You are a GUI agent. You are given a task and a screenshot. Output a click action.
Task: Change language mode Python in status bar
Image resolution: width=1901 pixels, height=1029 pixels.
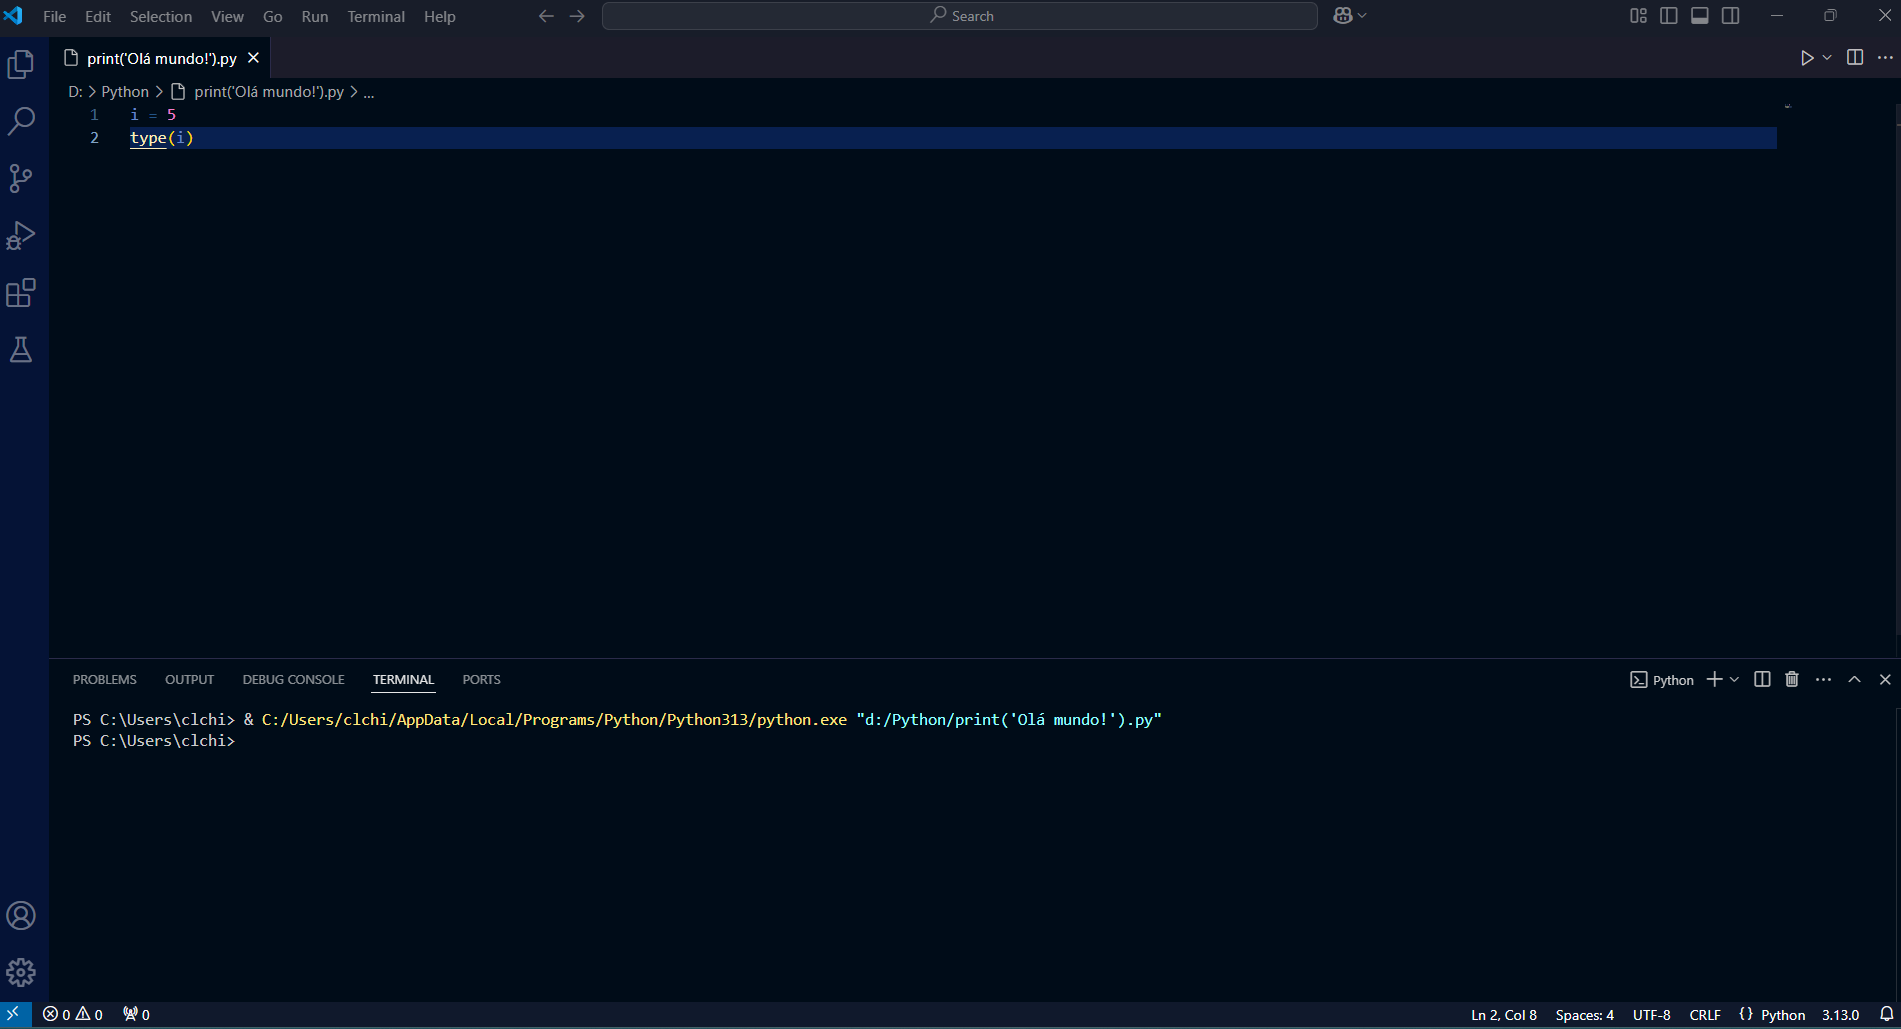click(1783, 1014)
